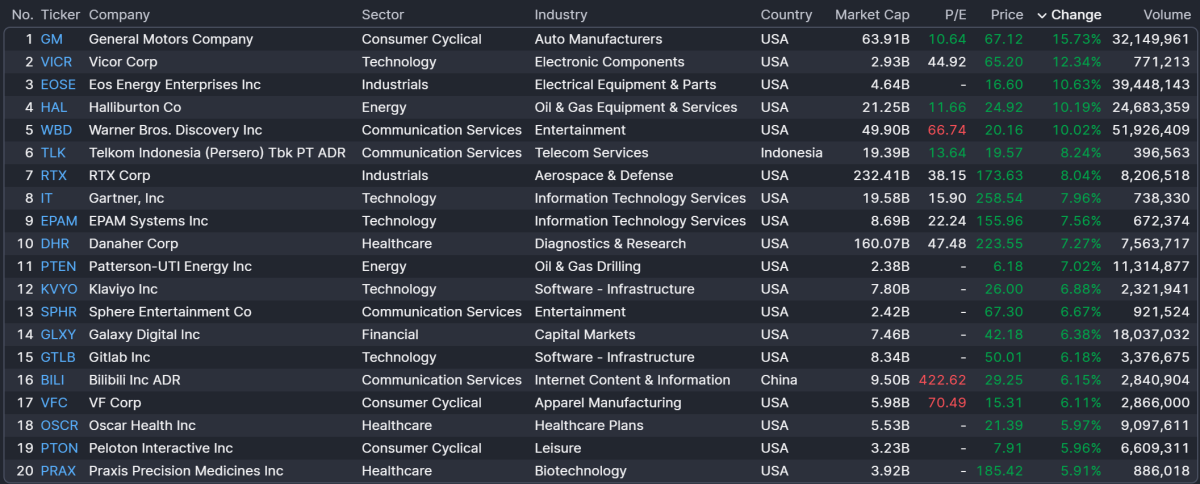Open the GLXY ticker link

click(x=58, y=335)
